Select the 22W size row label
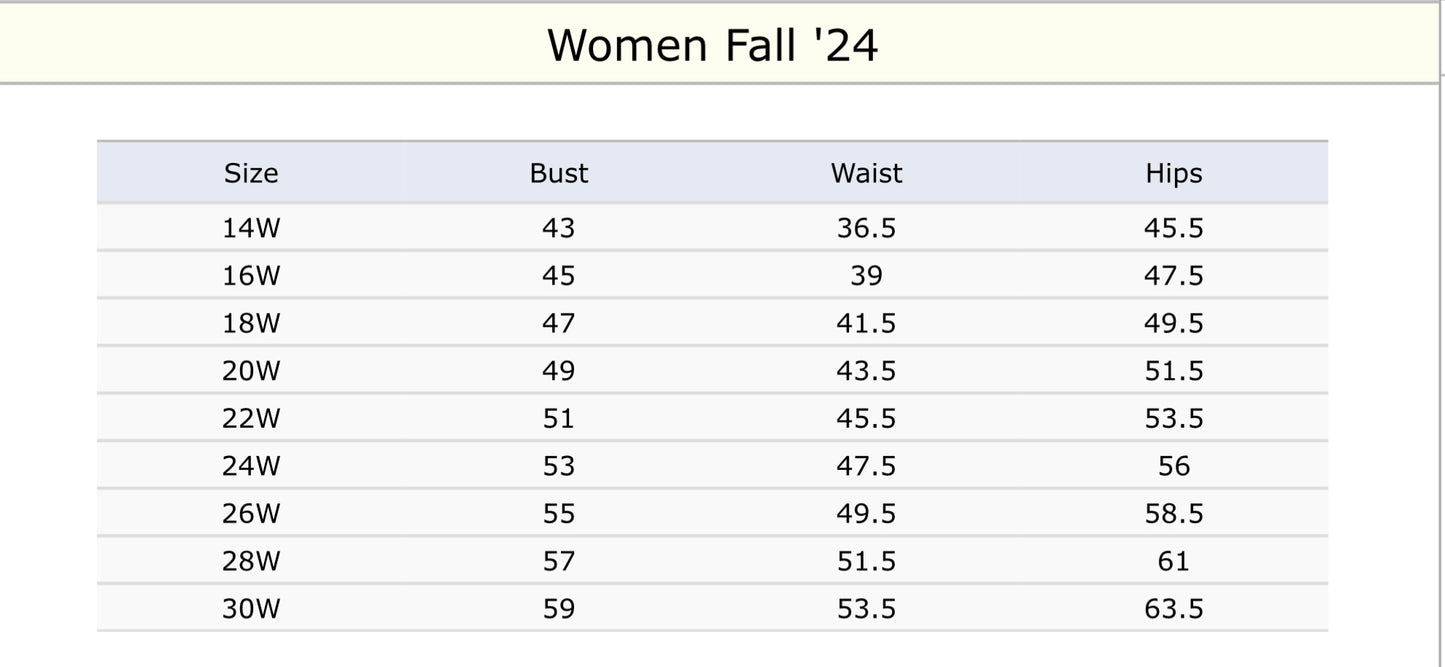This screenshot has width=1445, height=667. pyautogui.click(x=251, y=418)
